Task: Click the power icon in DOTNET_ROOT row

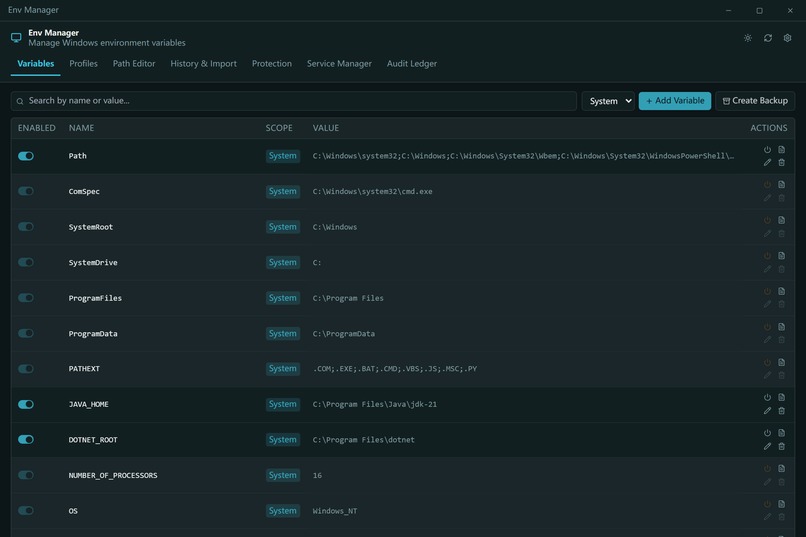Action: pyautogui.click(x=767, y=433)
